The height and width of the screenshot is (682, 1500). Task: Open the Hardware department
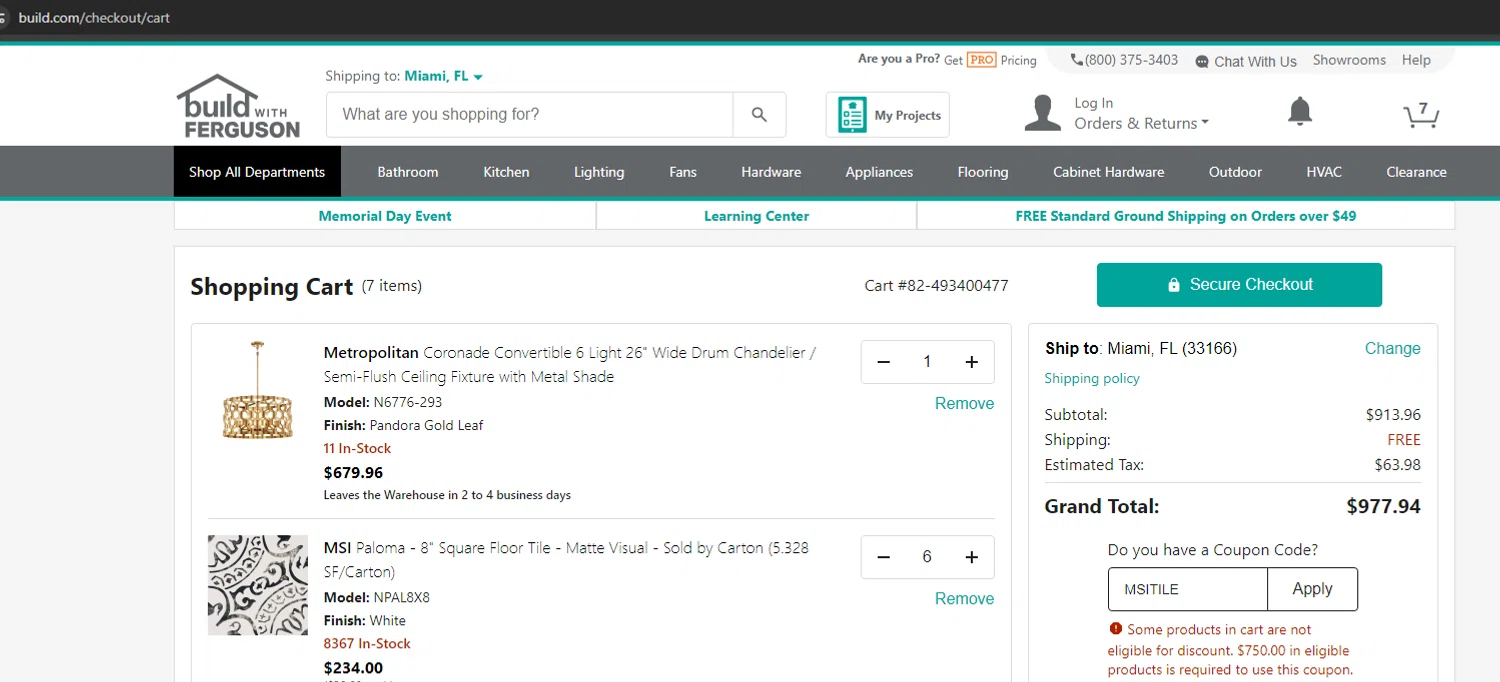(x=771, y=172)
